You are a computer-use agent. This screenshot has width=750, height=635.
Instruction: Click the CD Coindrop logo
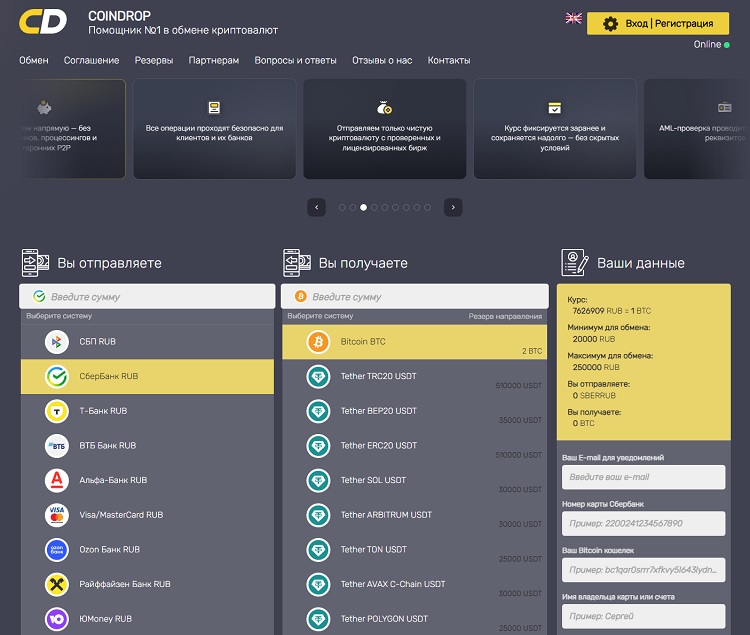coord(44,22)
